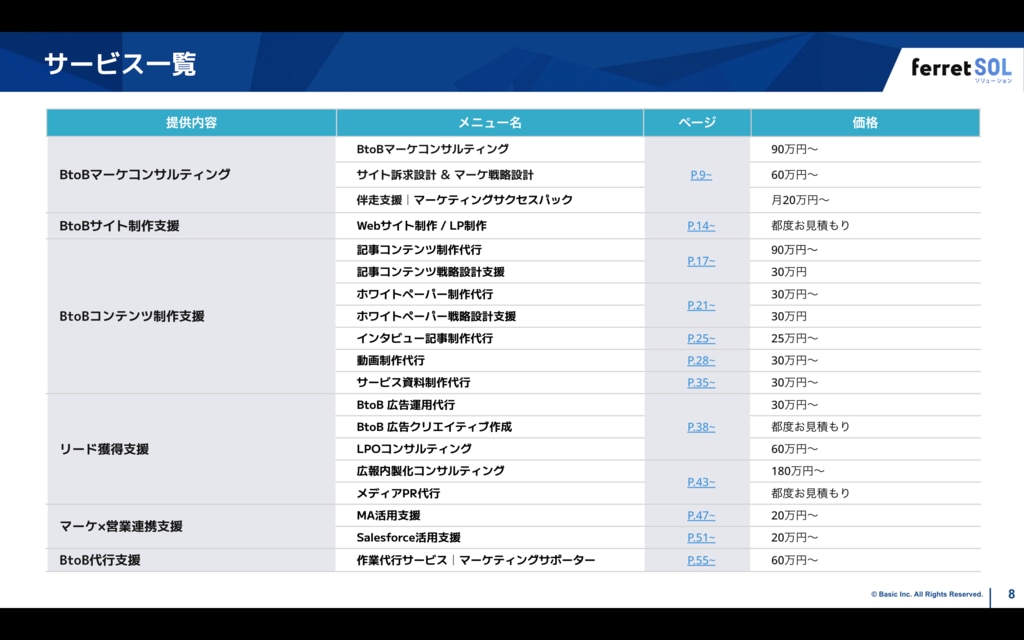Follow the P.14~ link for Web site production

pyautogui.click(x=701, y=226)
